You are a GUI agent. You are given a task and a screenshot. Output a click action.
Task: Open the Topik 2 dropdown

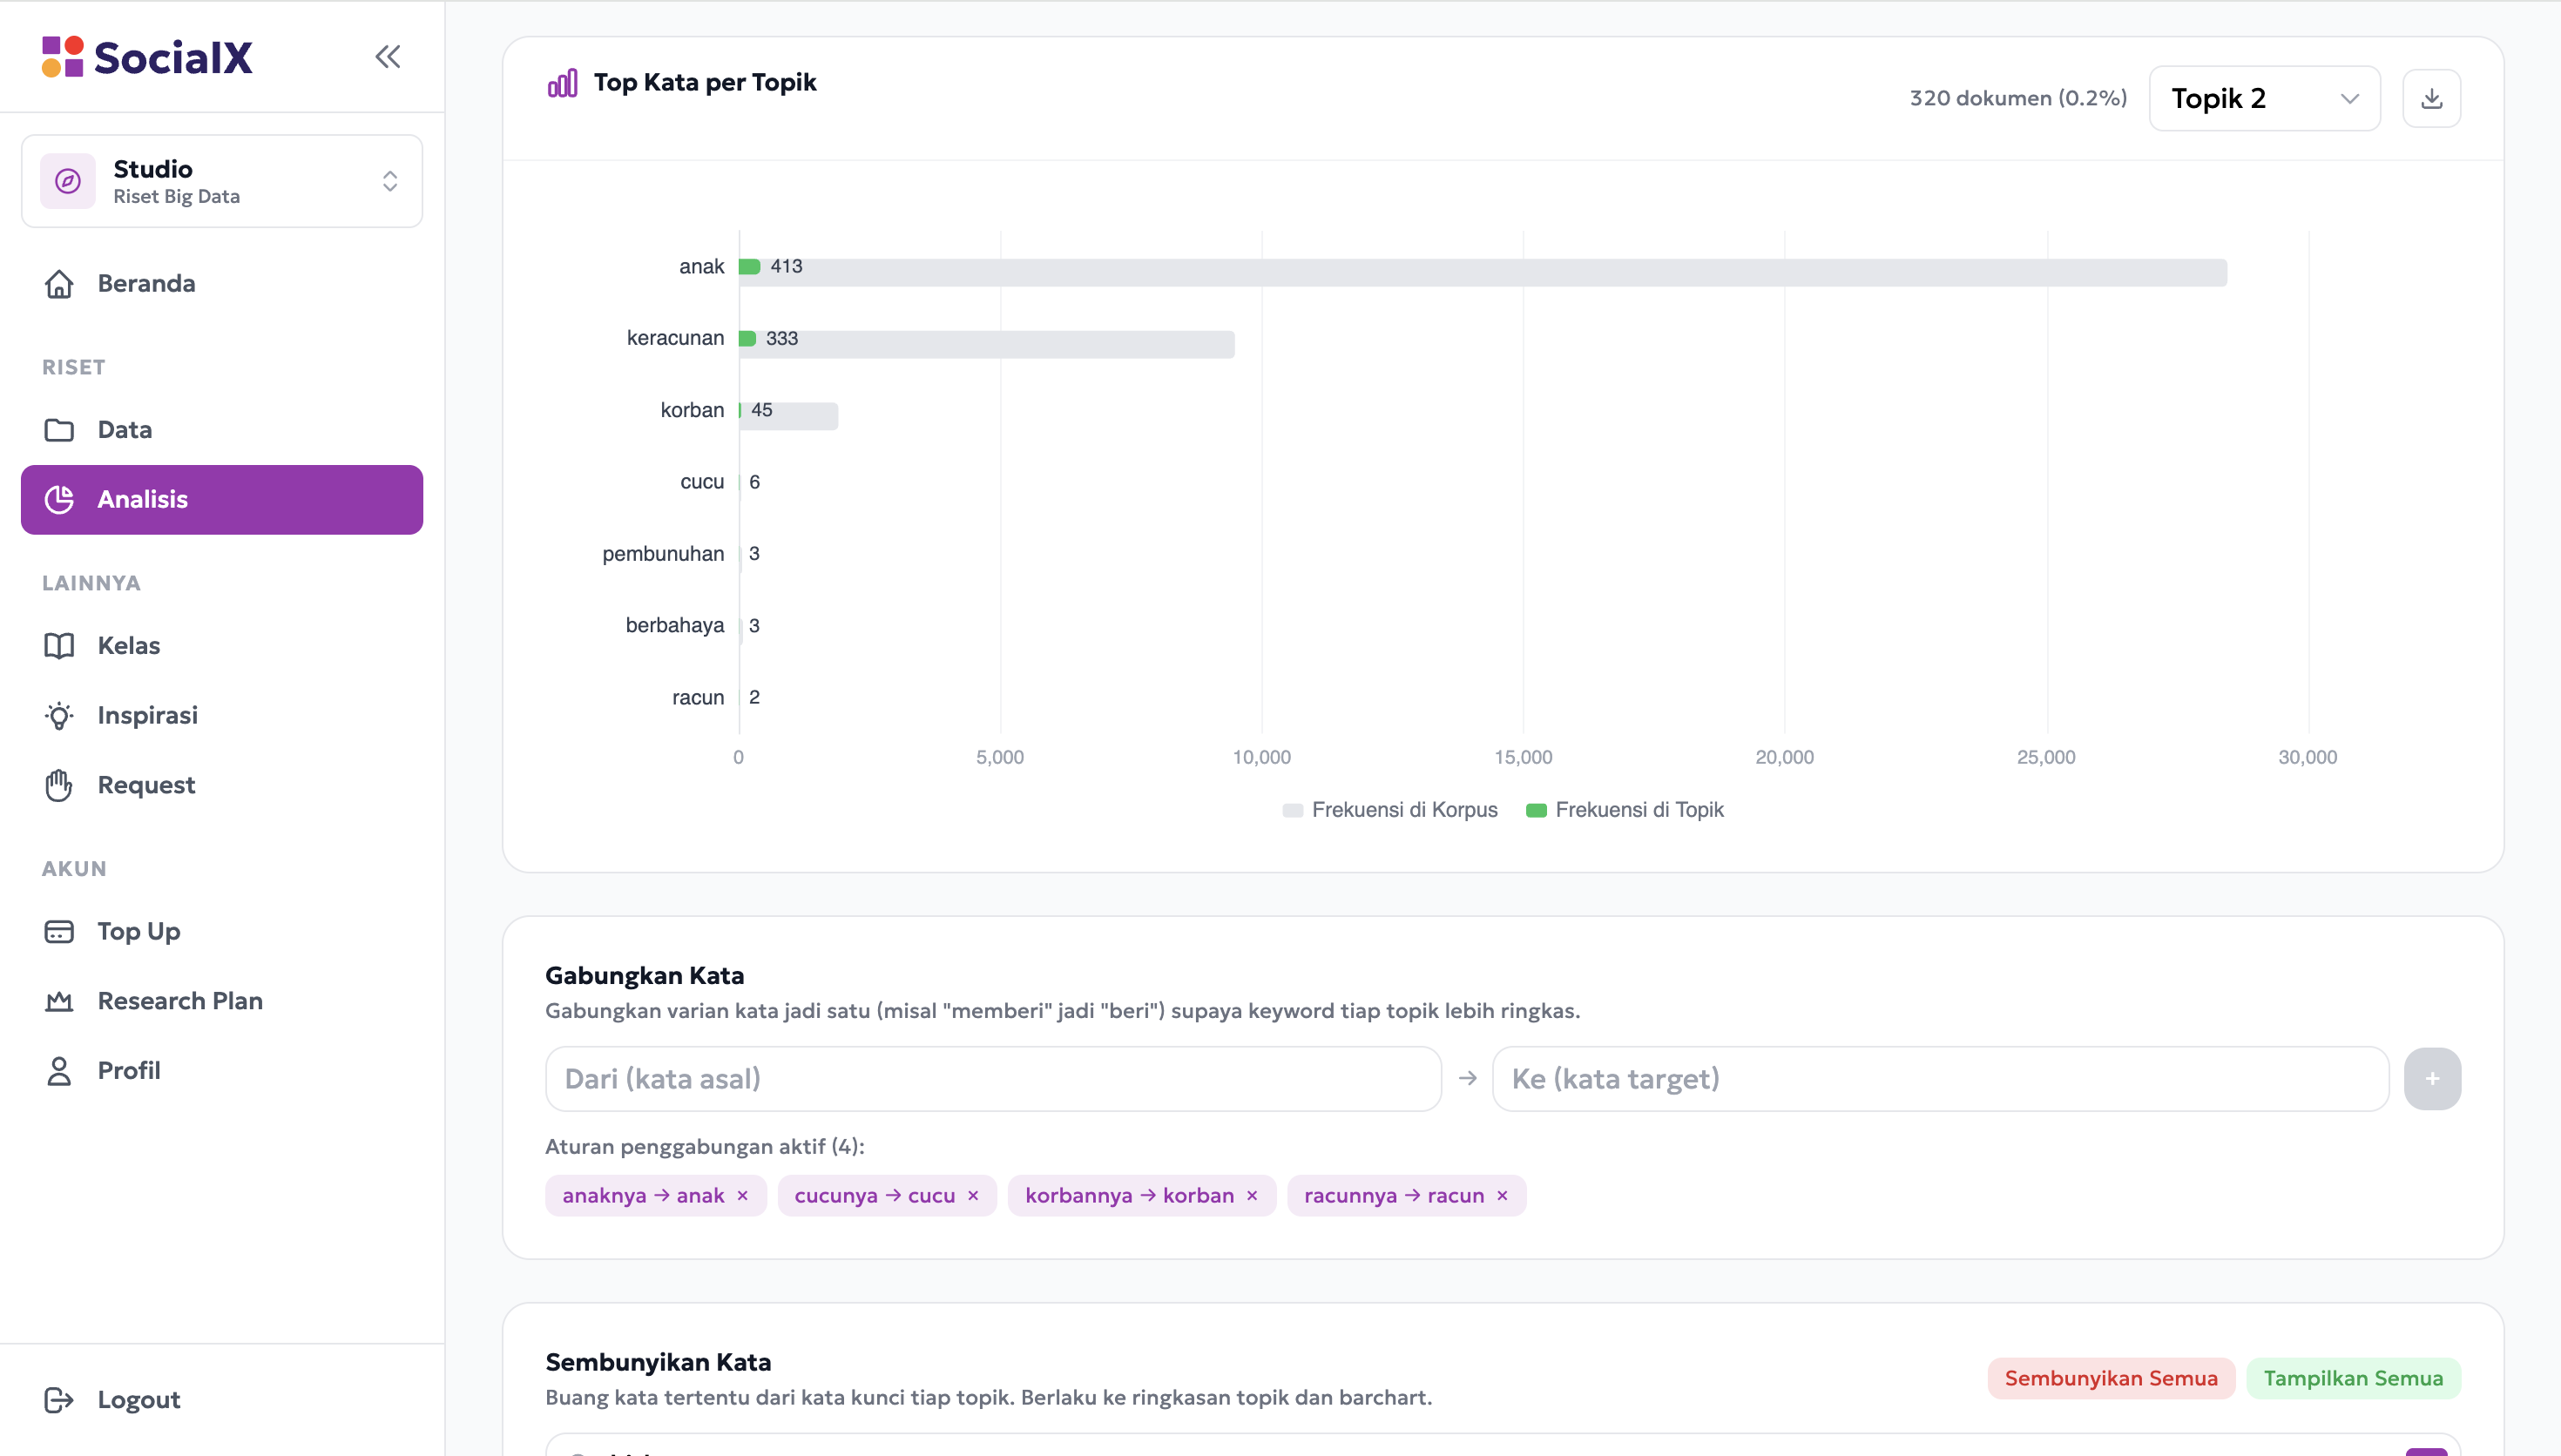click(x=2265, y=98)
